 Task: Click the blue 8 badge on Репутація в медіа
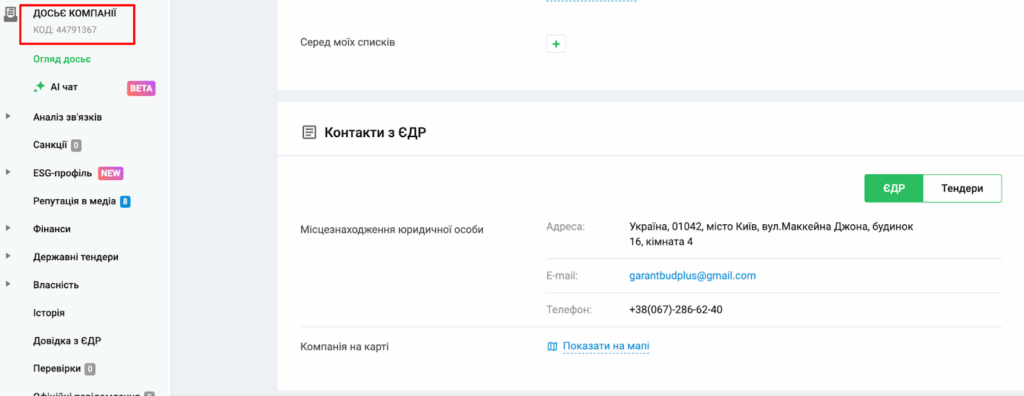click(x=125, y=202)
